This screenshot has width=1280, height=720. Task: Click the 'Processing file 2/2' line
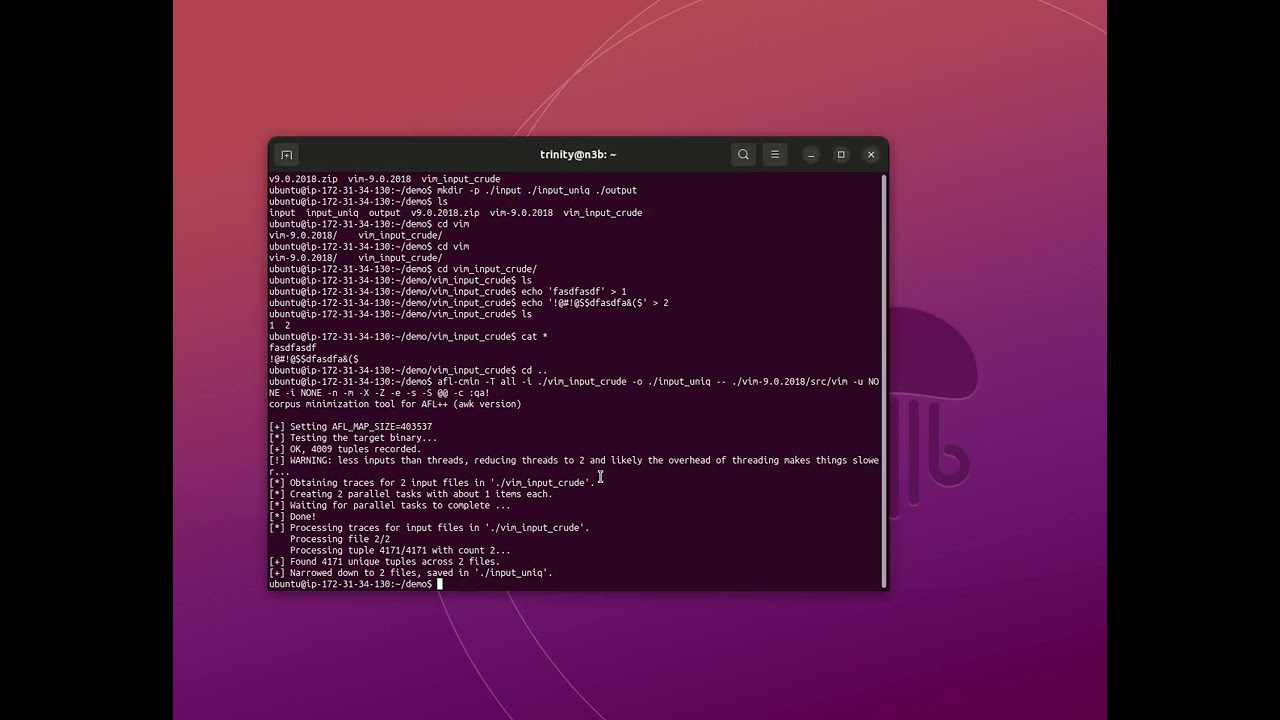tap(340, 539)
